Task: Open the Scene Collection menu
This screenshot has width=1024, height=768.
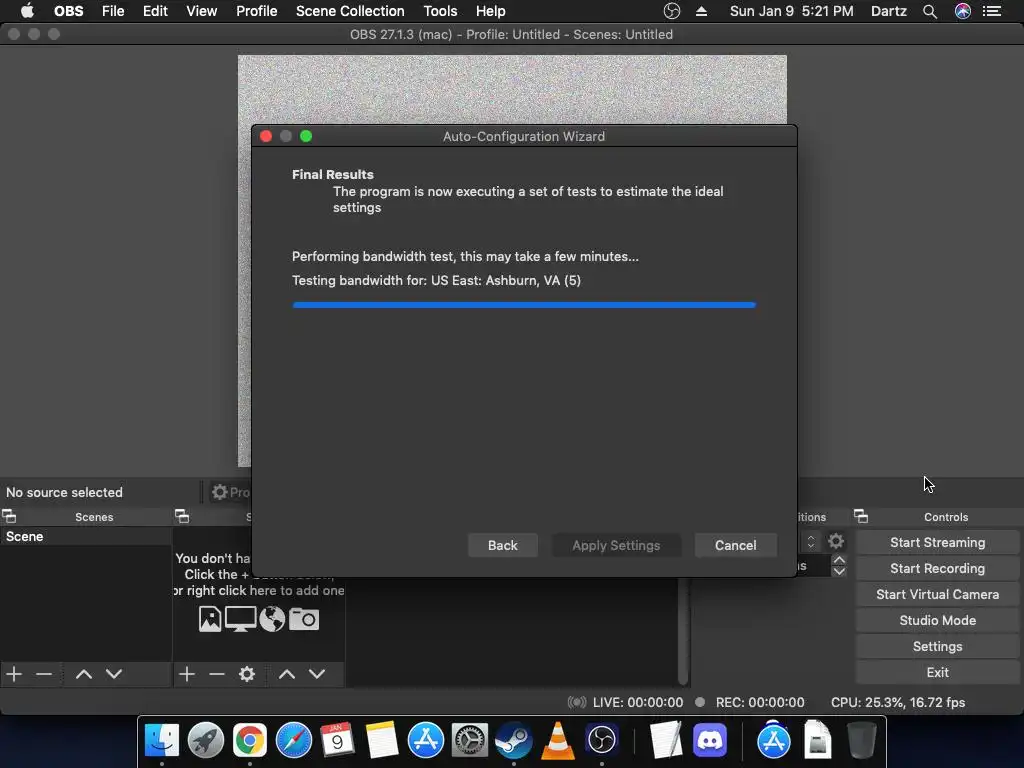Action: [x=350, y=11]
